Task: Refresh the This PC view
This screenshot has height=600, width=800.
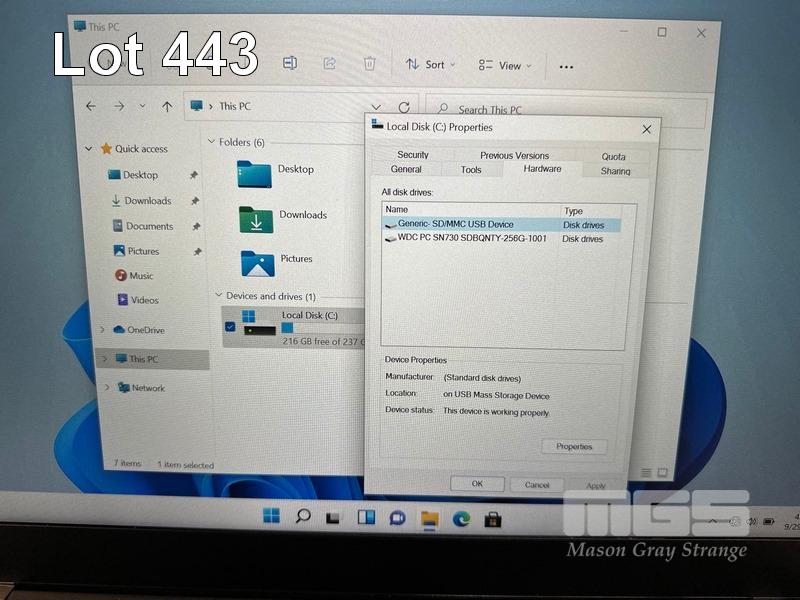Action: click(404, 107)
